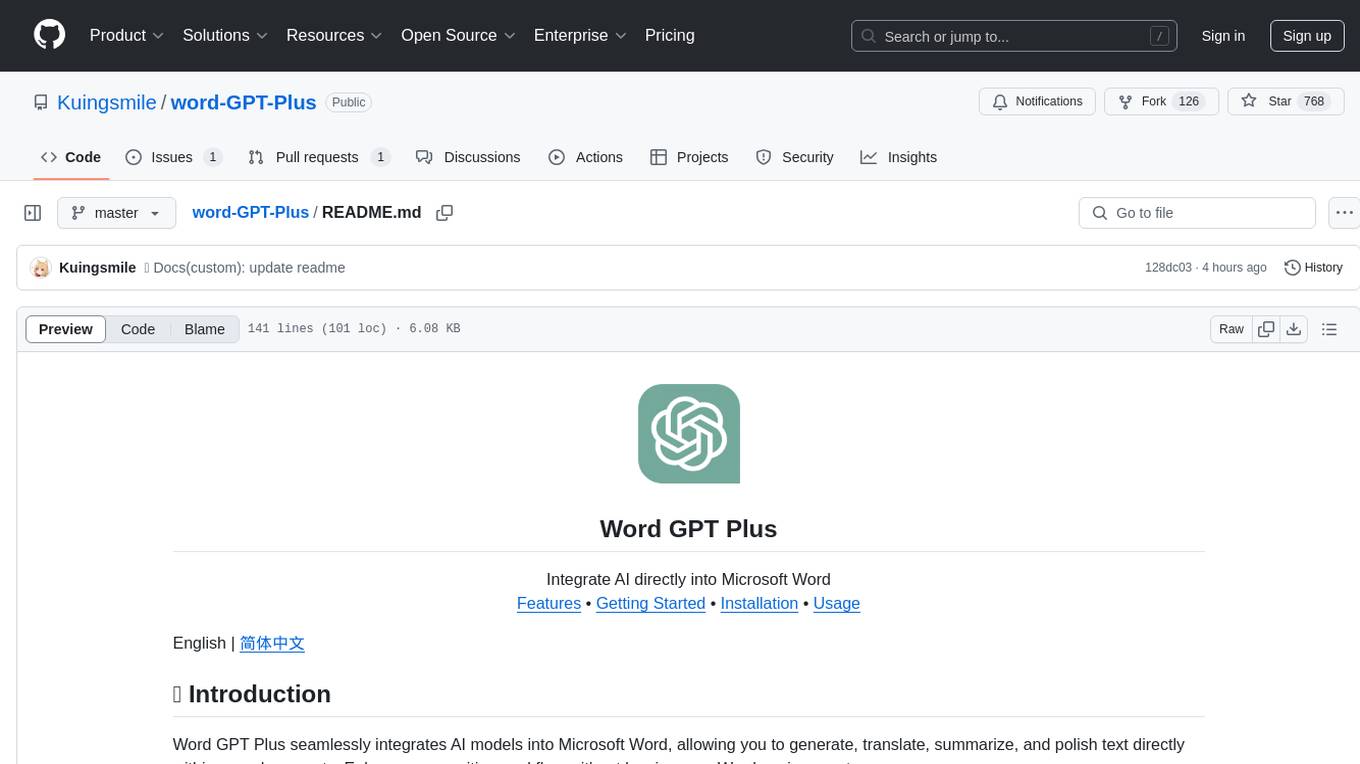
Task: Copy the raw file contents
Action: point(1266,329)
